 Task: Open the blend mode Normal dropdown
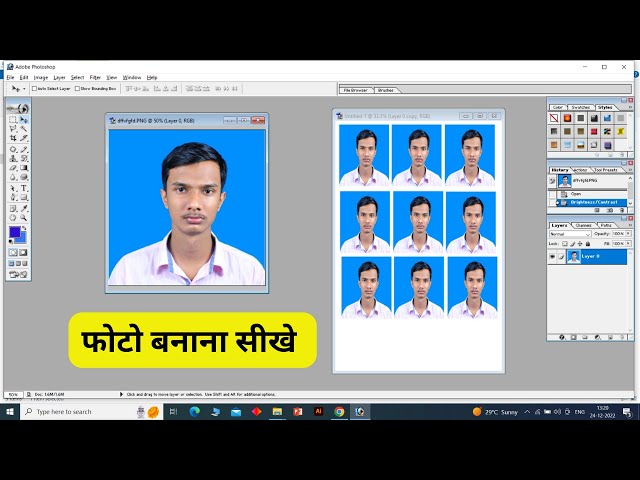570,234
